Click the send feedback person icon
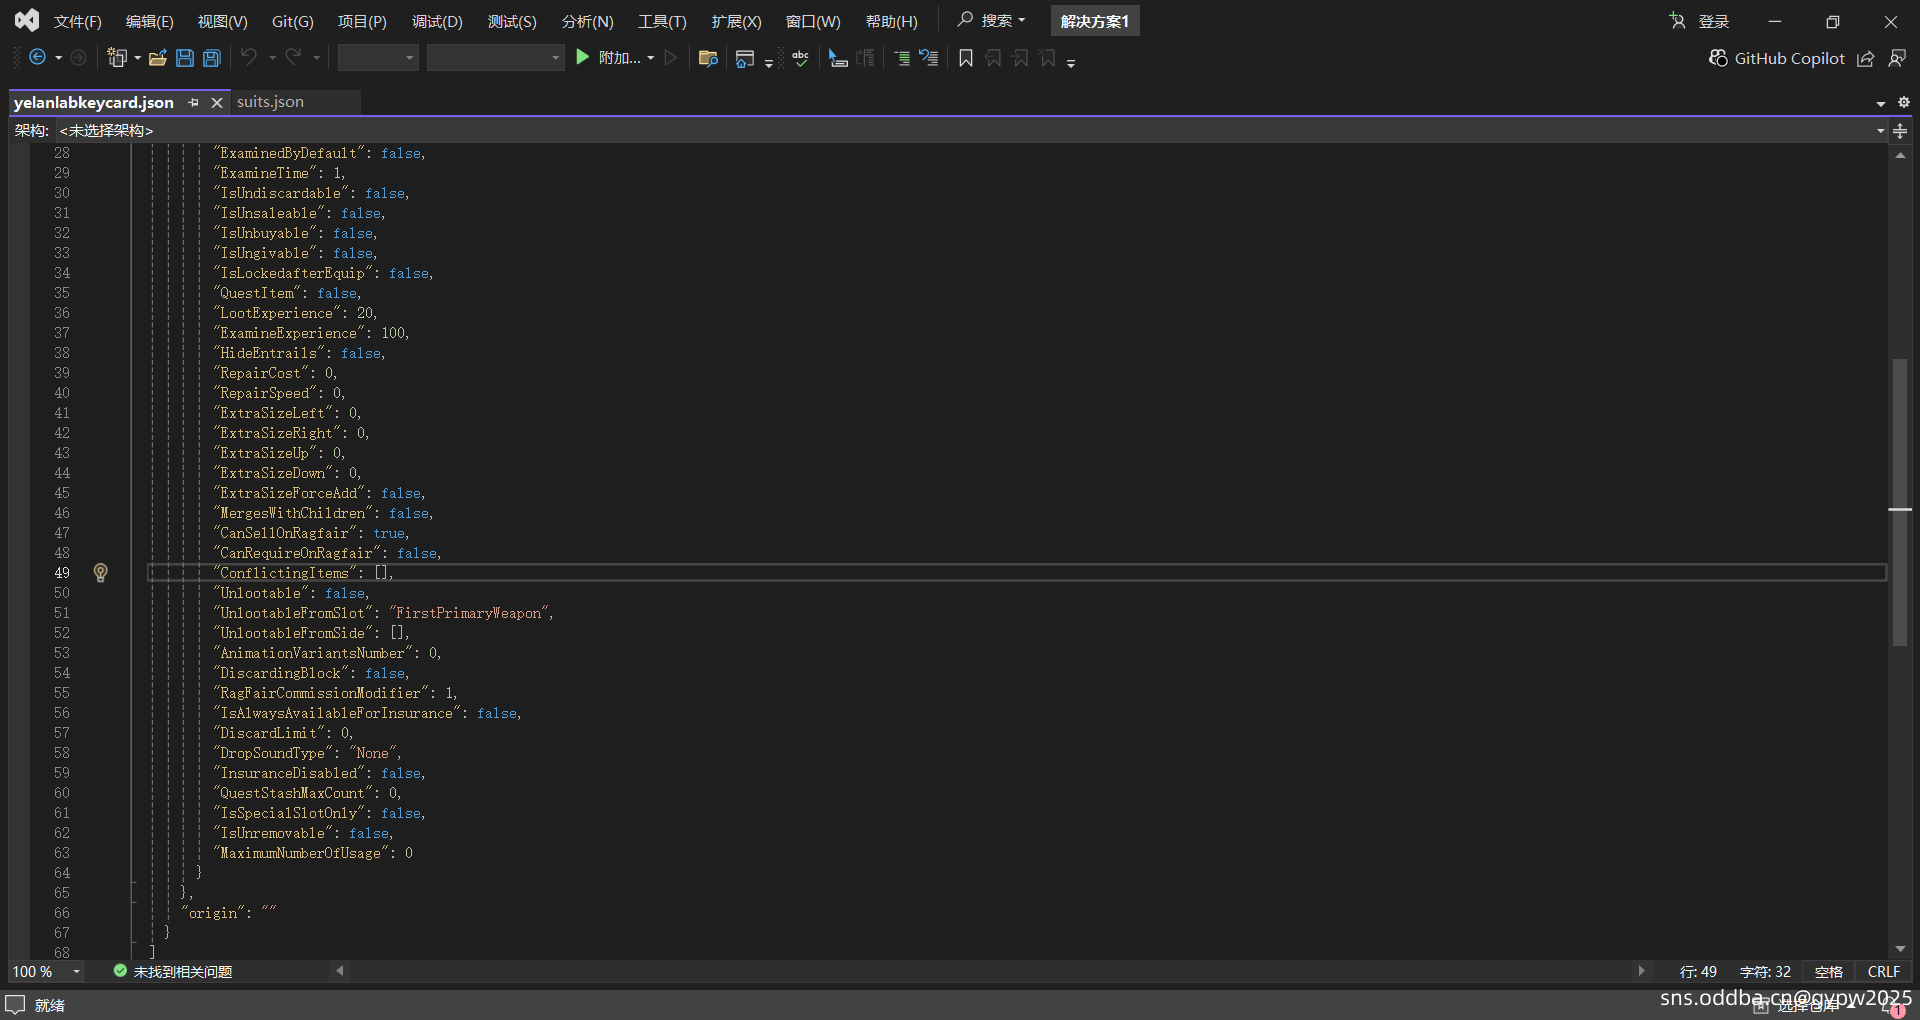The width and height of the screenshot is (1920, 1020). [x=1897, y=59]
